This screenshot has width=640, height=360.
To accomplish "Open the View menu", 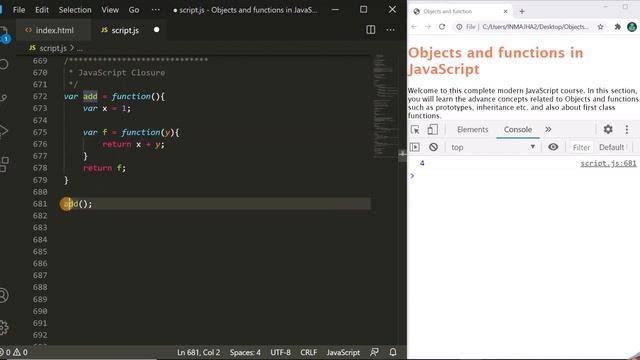I will [110, 10].
